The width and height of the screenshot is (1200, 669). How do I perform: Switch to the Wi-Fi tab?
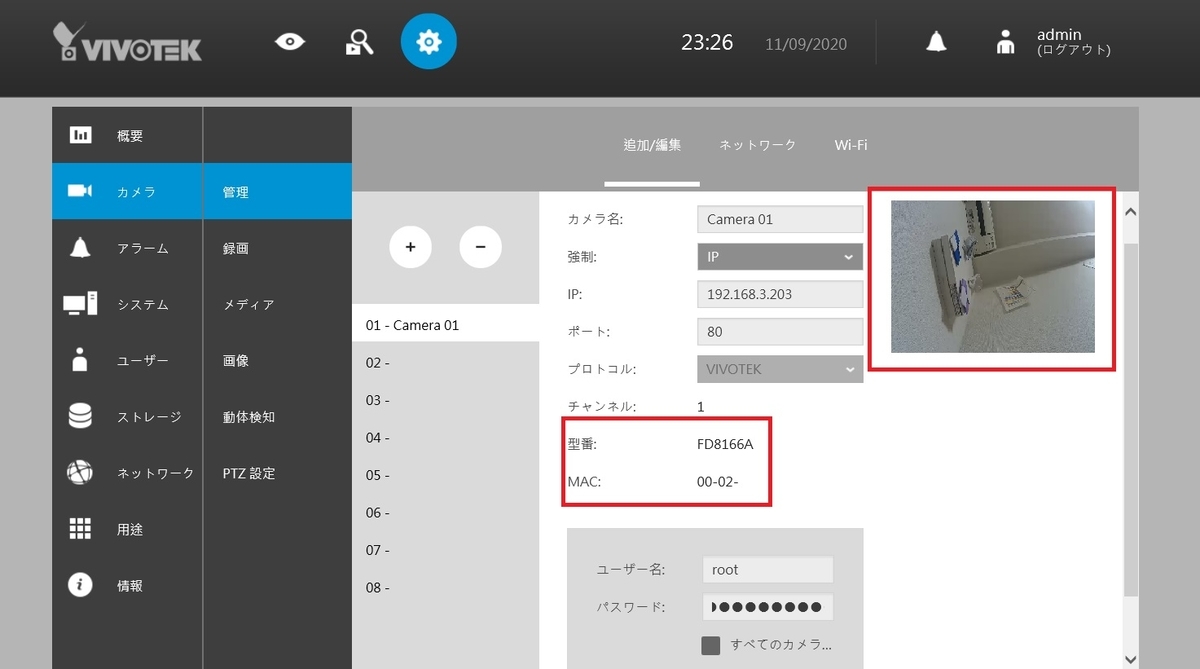[850, 144]
